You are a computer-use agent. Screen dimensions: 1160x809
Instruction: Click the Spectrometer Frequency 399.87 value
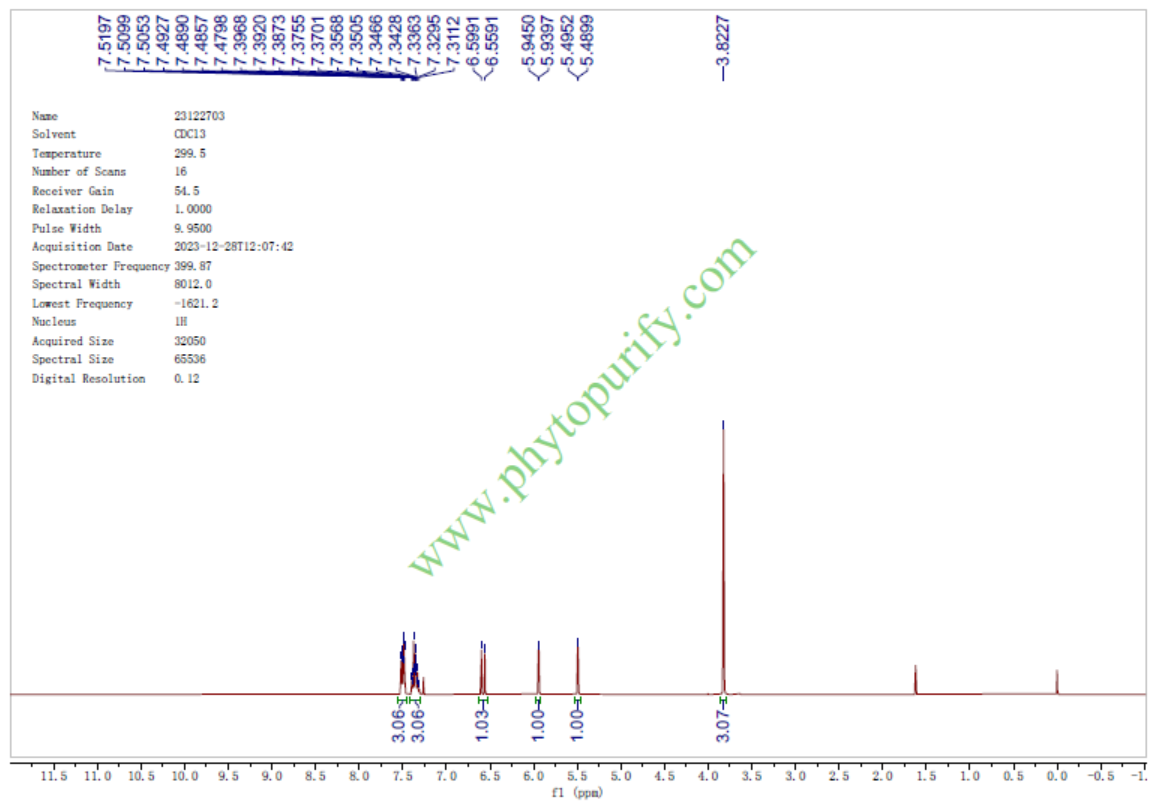pyautogui.click(x=193, y=266)
